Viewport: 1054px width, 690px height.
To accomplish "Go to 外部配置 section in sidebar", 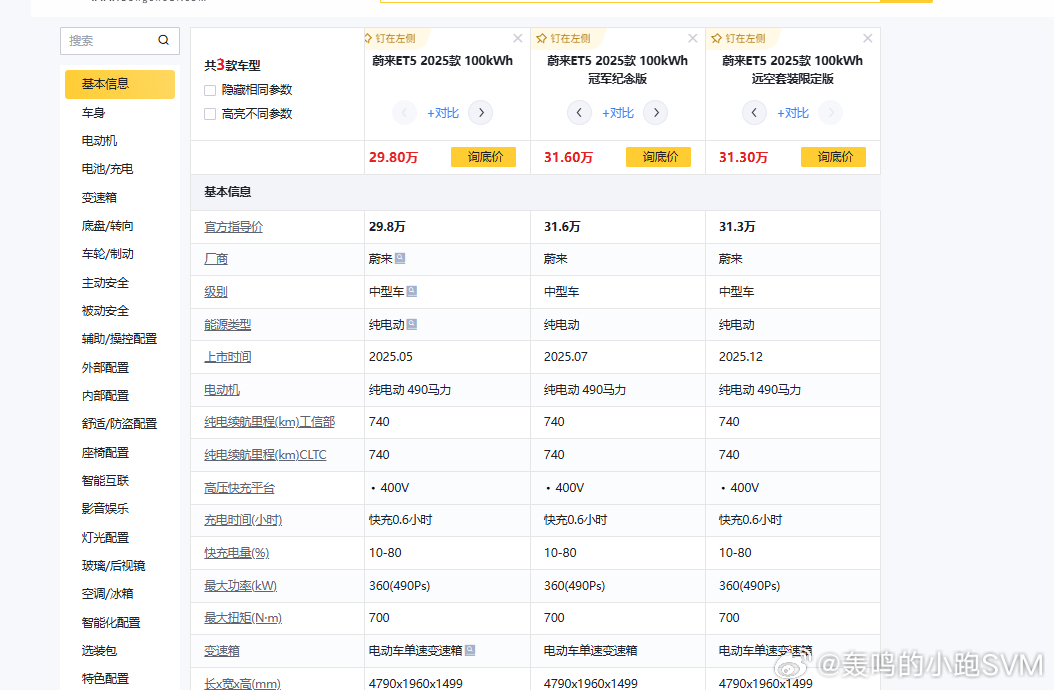I will (105, 367).
